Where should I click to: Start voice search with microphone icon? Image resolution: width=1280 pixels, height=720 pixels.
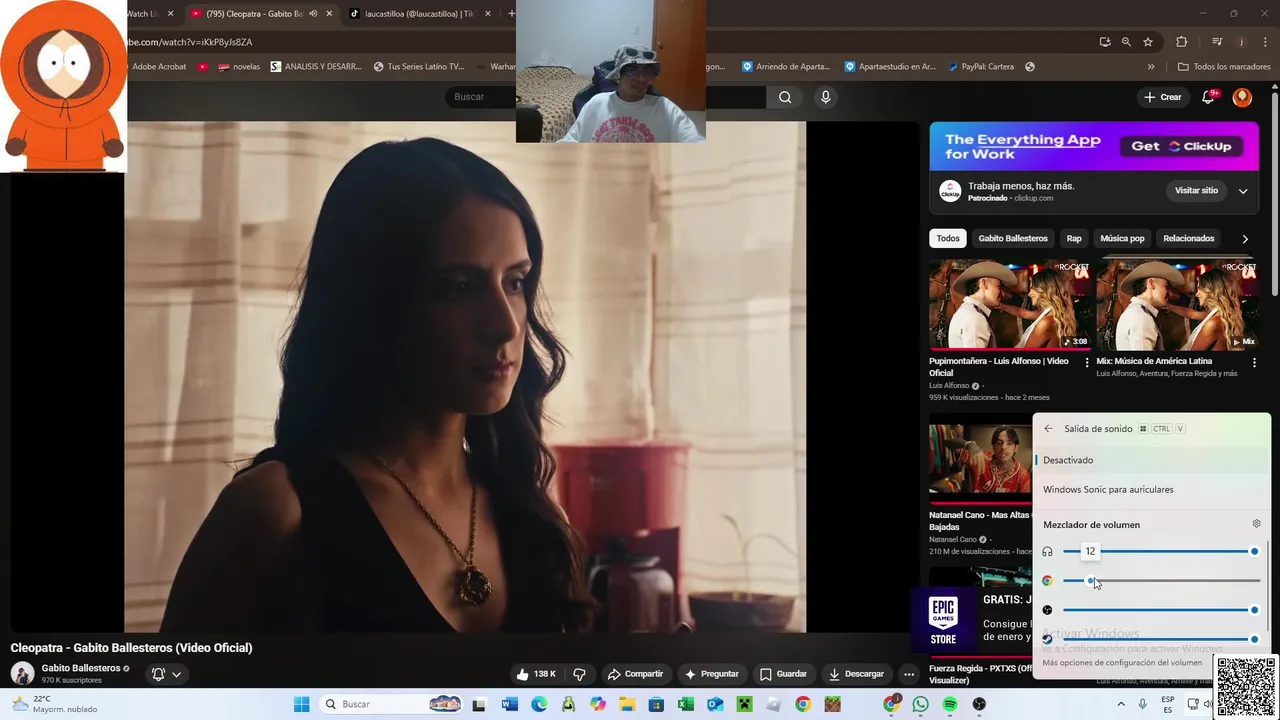[x=825, y=97]
